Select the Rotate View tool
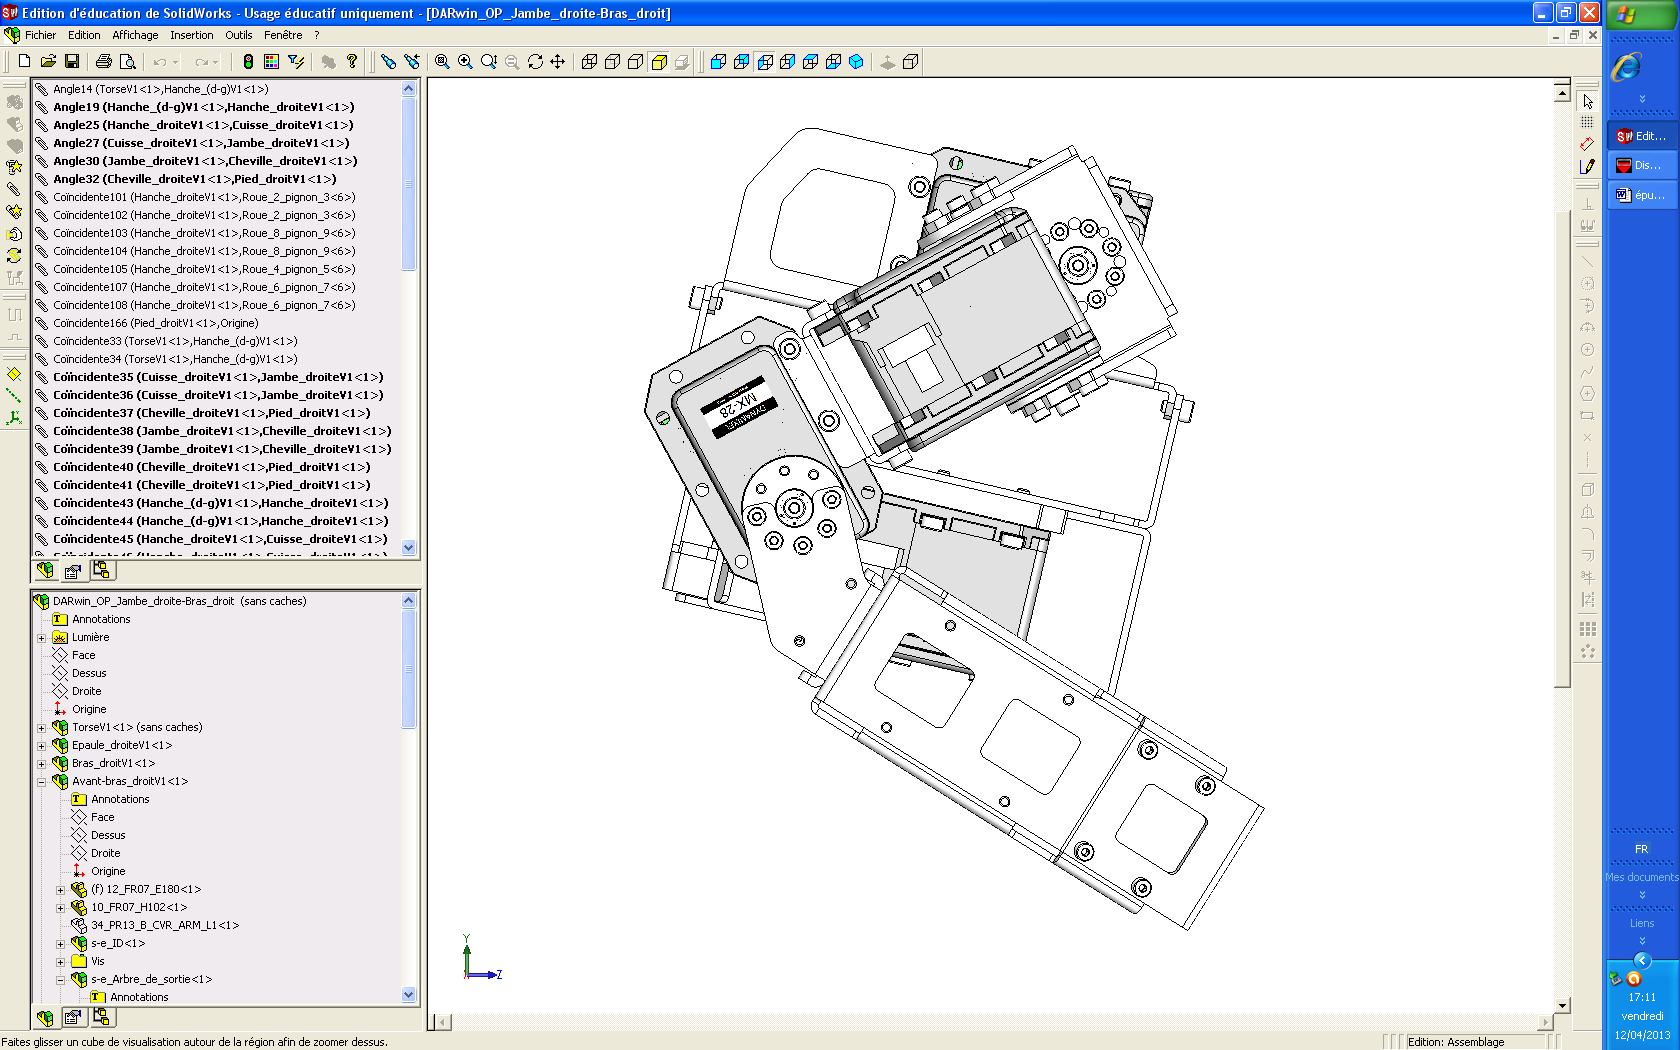This screenshot has height=1050, width=1680. click(x=535, y=62)
